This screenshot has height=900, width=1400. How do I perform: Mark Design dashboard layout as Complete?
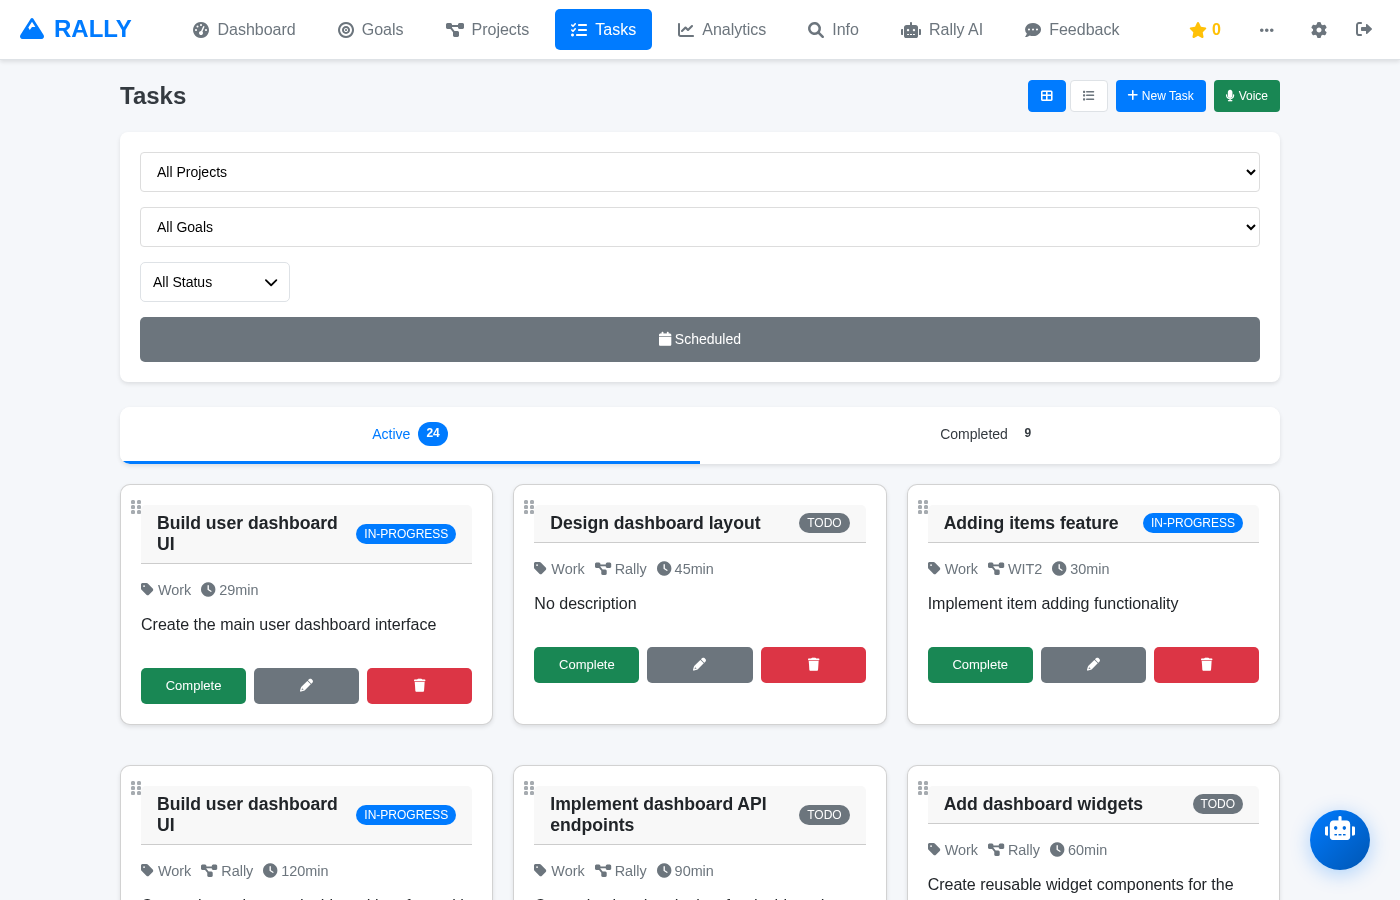point(586,665)
